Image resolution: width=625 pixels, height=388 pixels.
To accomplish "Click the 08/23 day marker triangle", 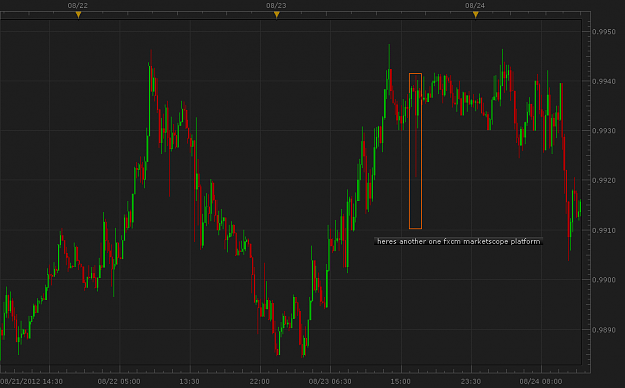I will (277, 15).
